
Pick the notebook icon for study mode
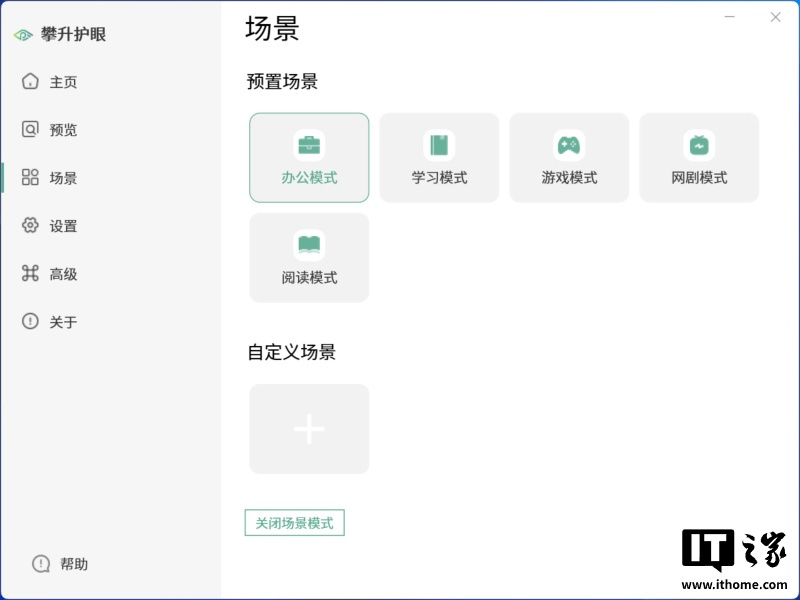(x=439, y=145)
